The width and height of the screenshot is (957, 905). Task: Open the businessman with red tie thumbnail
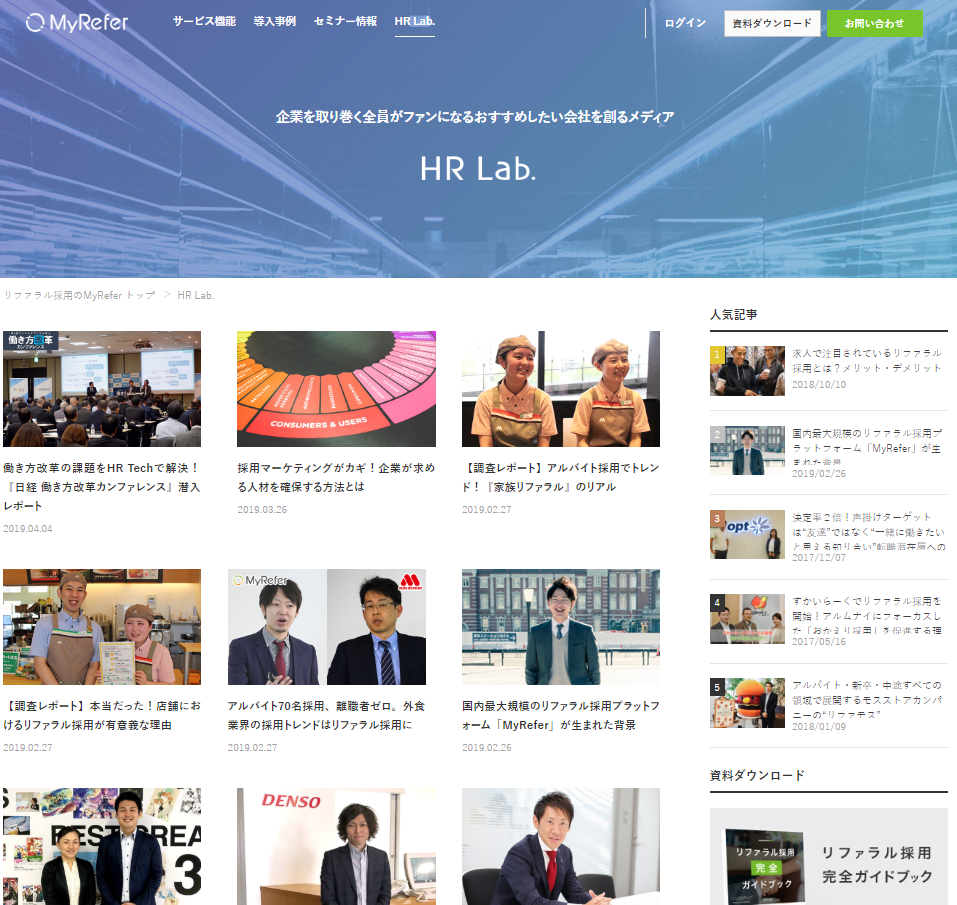tap(561, 846)
